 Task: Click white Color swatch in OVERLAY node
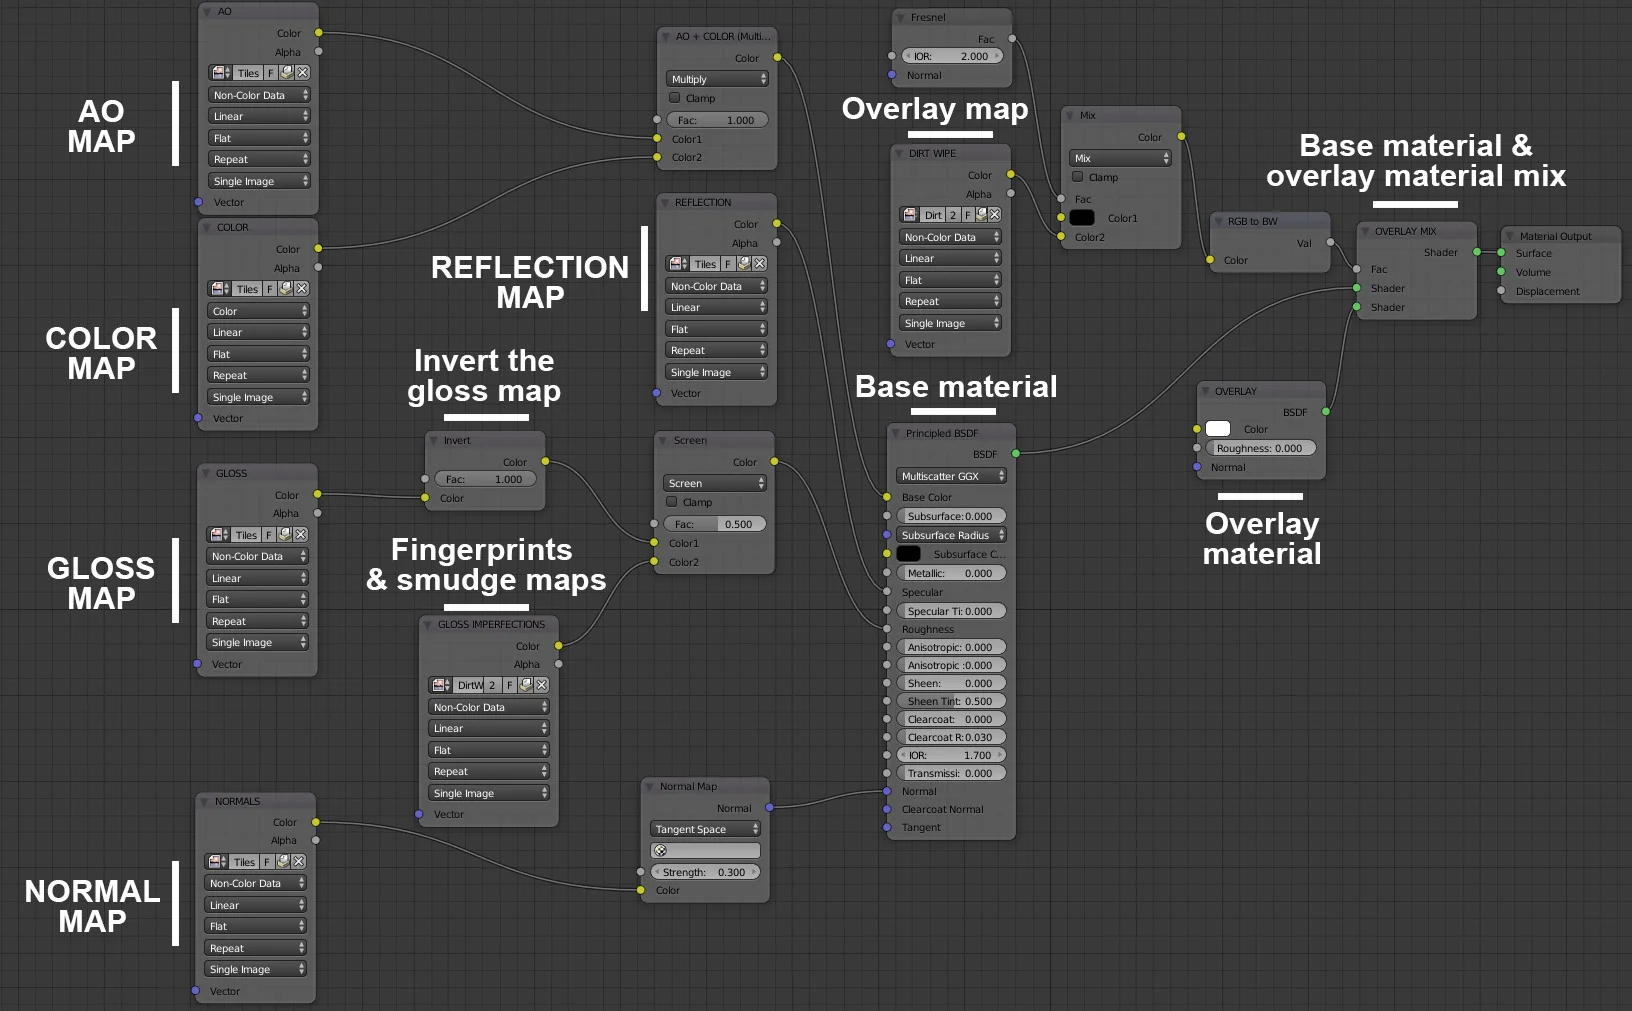(x=1218, y=429)
